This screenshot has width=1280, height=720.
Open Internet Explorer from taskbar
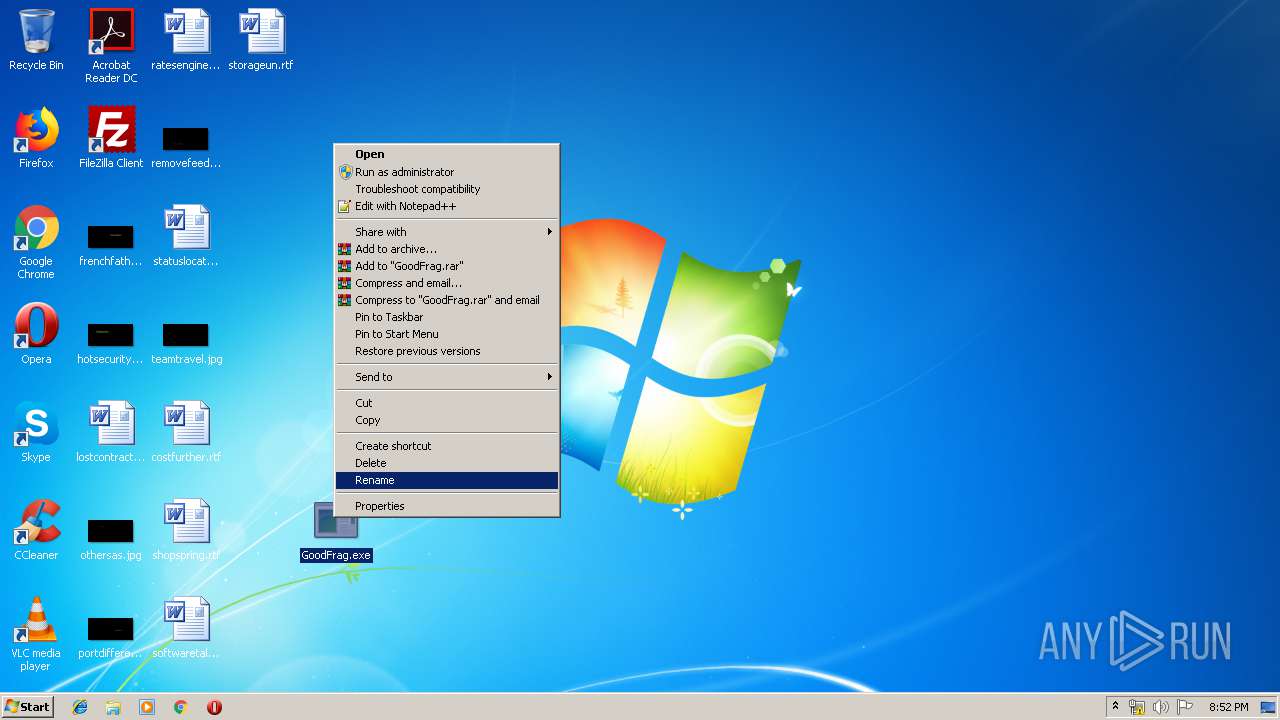pyautogui.click(x=80, y=707)
